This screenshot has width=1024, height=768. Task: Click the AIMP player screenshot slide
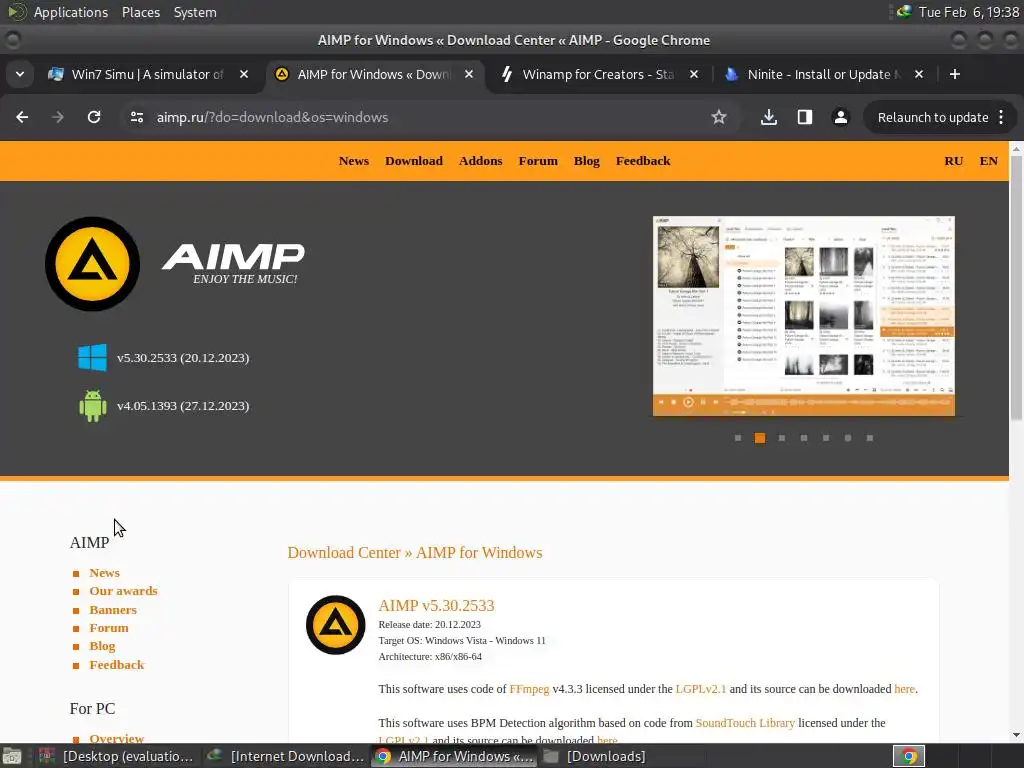click(x=804, y=316)
